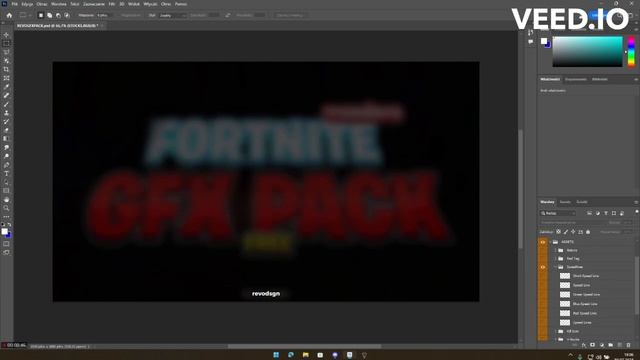Collapse the ASSETS group arrow
The height and width of the screenshot is (360, 640).
[550, 242]
